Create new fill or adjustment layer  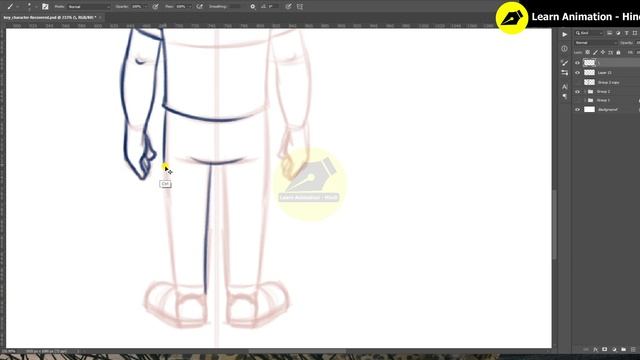(x=614, y=350)
